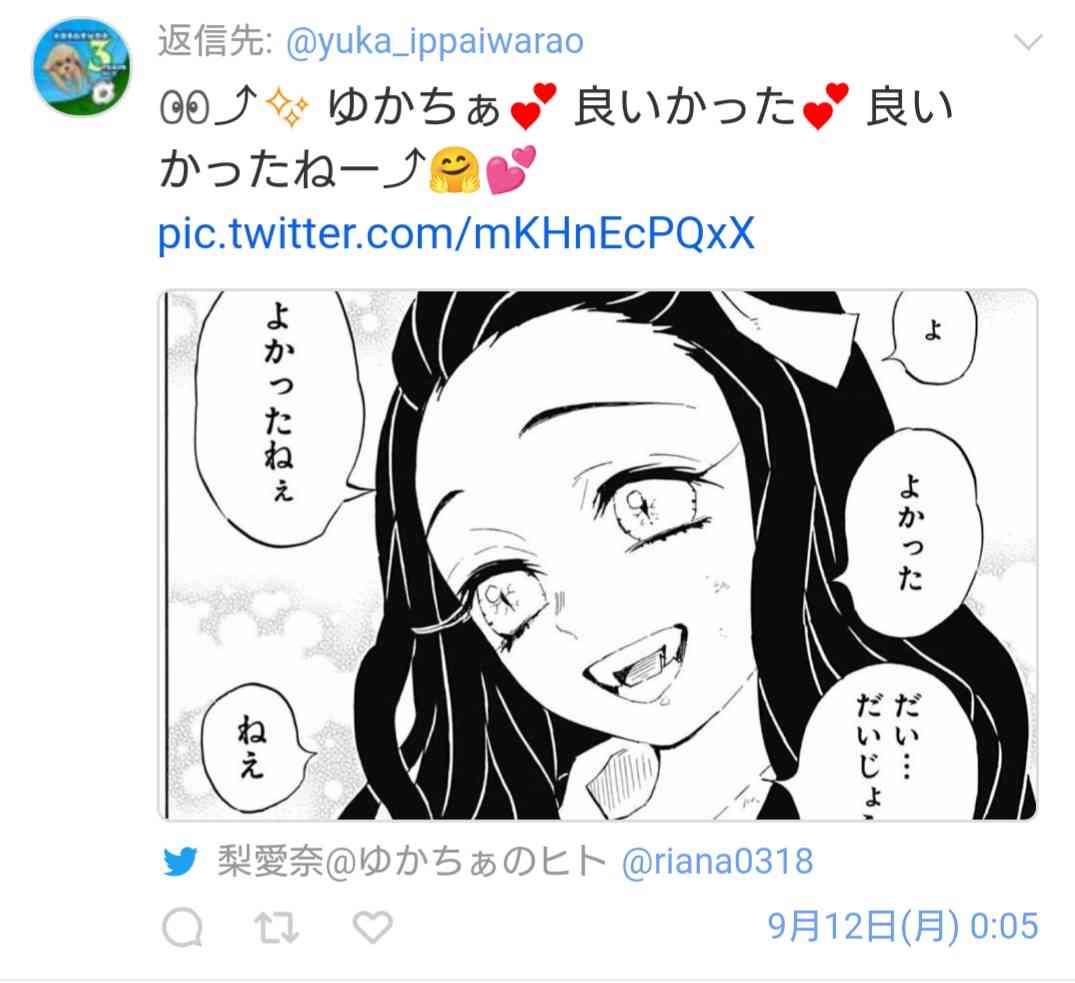Like the tweet with the heart icon
The width and height of the screenshot is (1075, 983).
coord(372,927)
